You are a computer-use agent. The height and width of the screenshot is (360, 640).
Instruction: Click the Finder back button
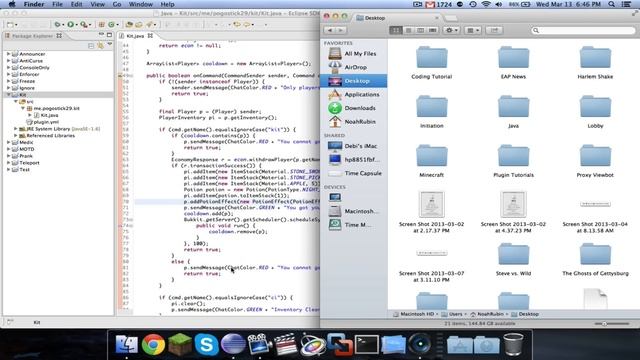[330, 30]
